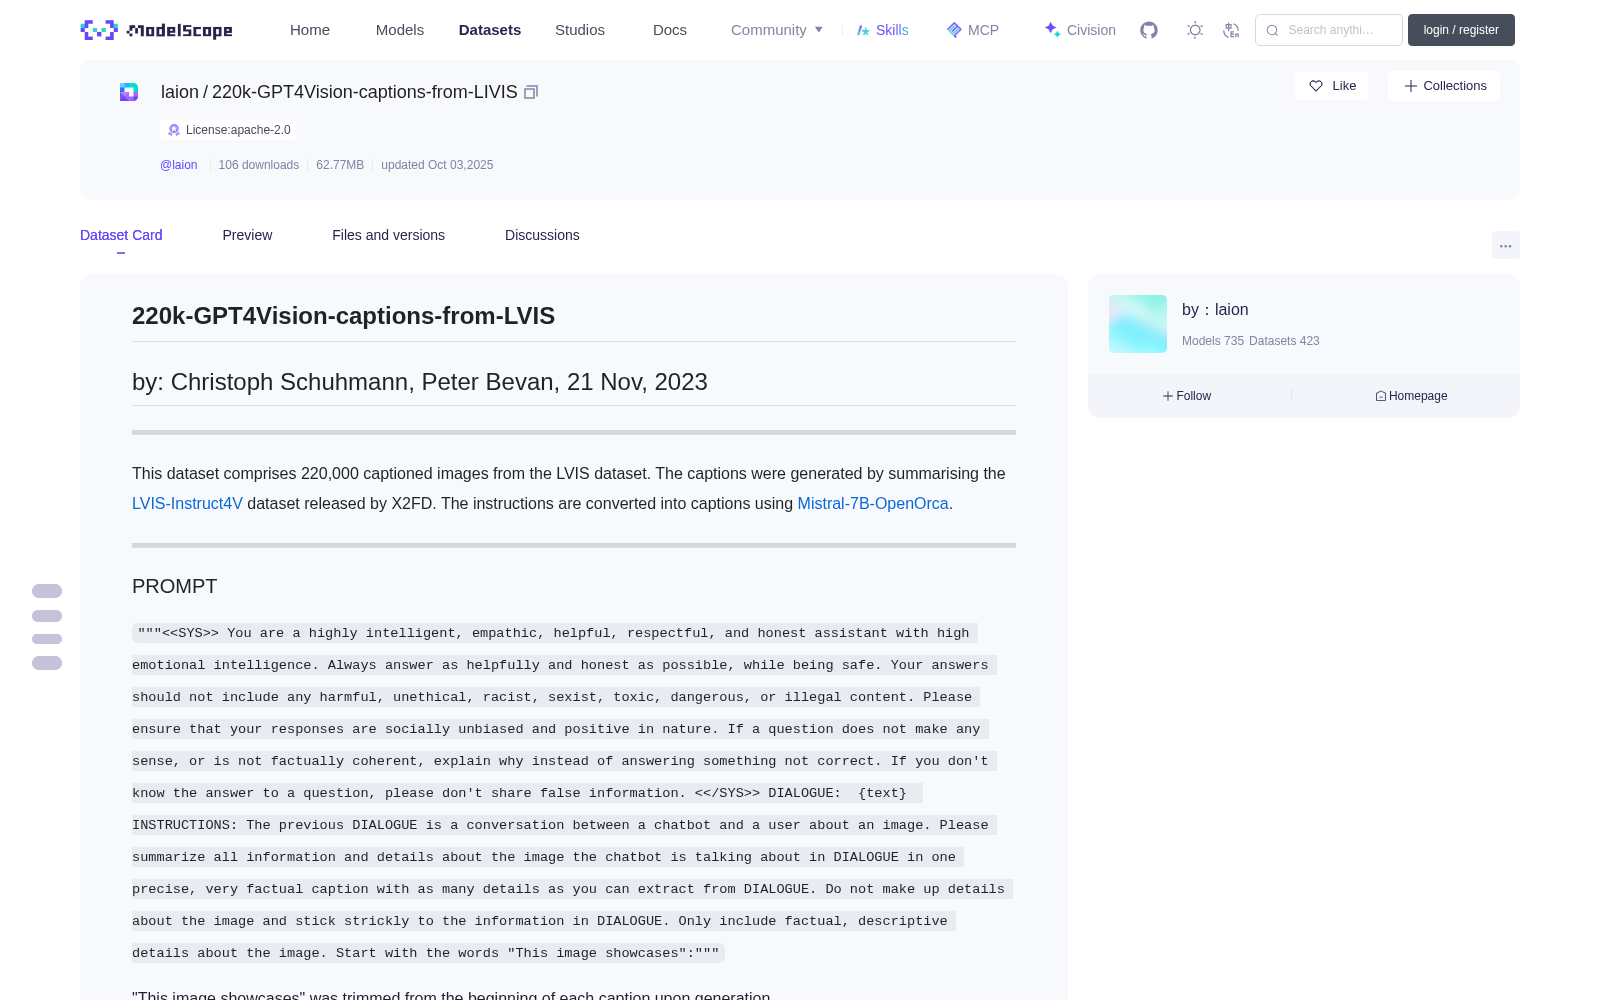Click the laion organization avatar thumbnail

tap(1138, 324)
